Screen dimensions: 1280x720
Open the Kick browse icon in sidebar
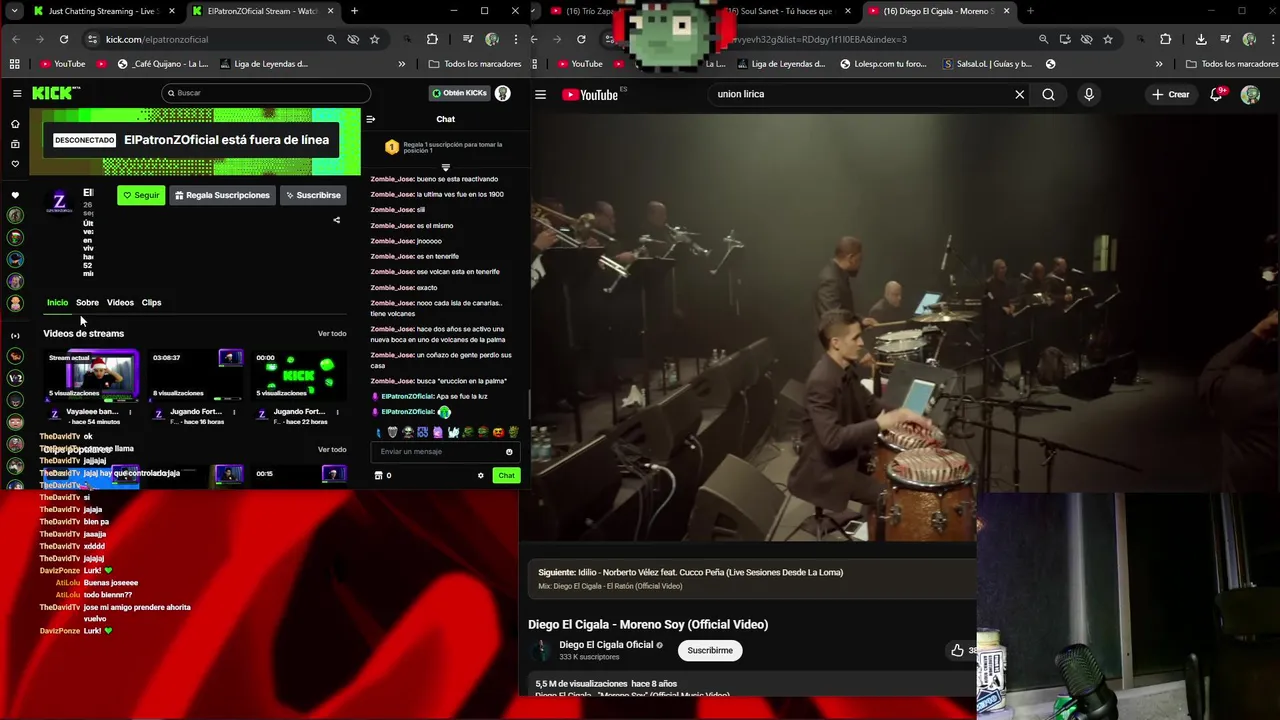(x=15, y=144)
